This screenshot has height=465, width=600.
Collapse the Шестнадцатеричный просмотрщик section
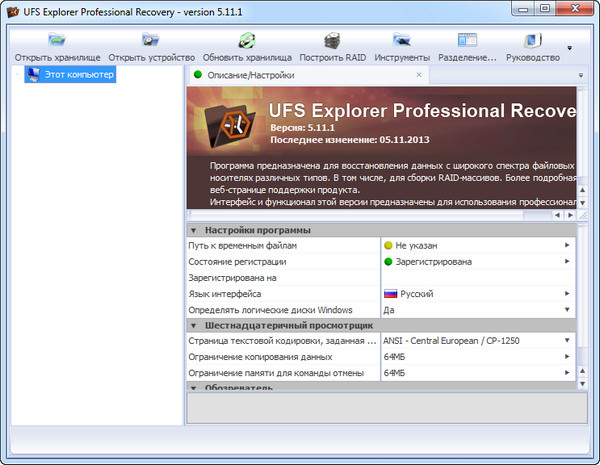tap(194, 326)
